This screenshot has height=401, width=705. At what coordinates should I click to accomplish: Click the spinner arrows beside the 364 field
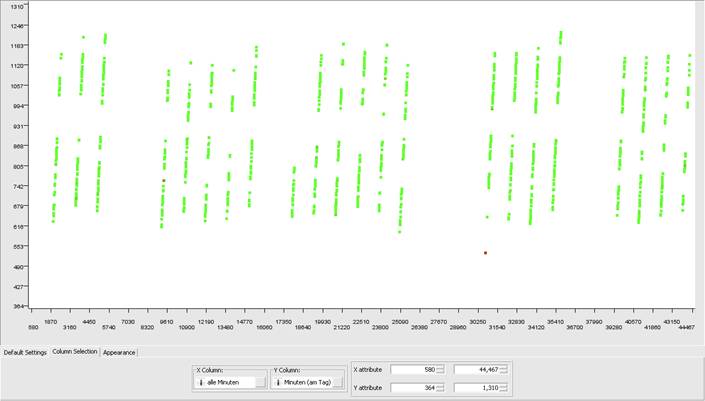tap(440, 388)
